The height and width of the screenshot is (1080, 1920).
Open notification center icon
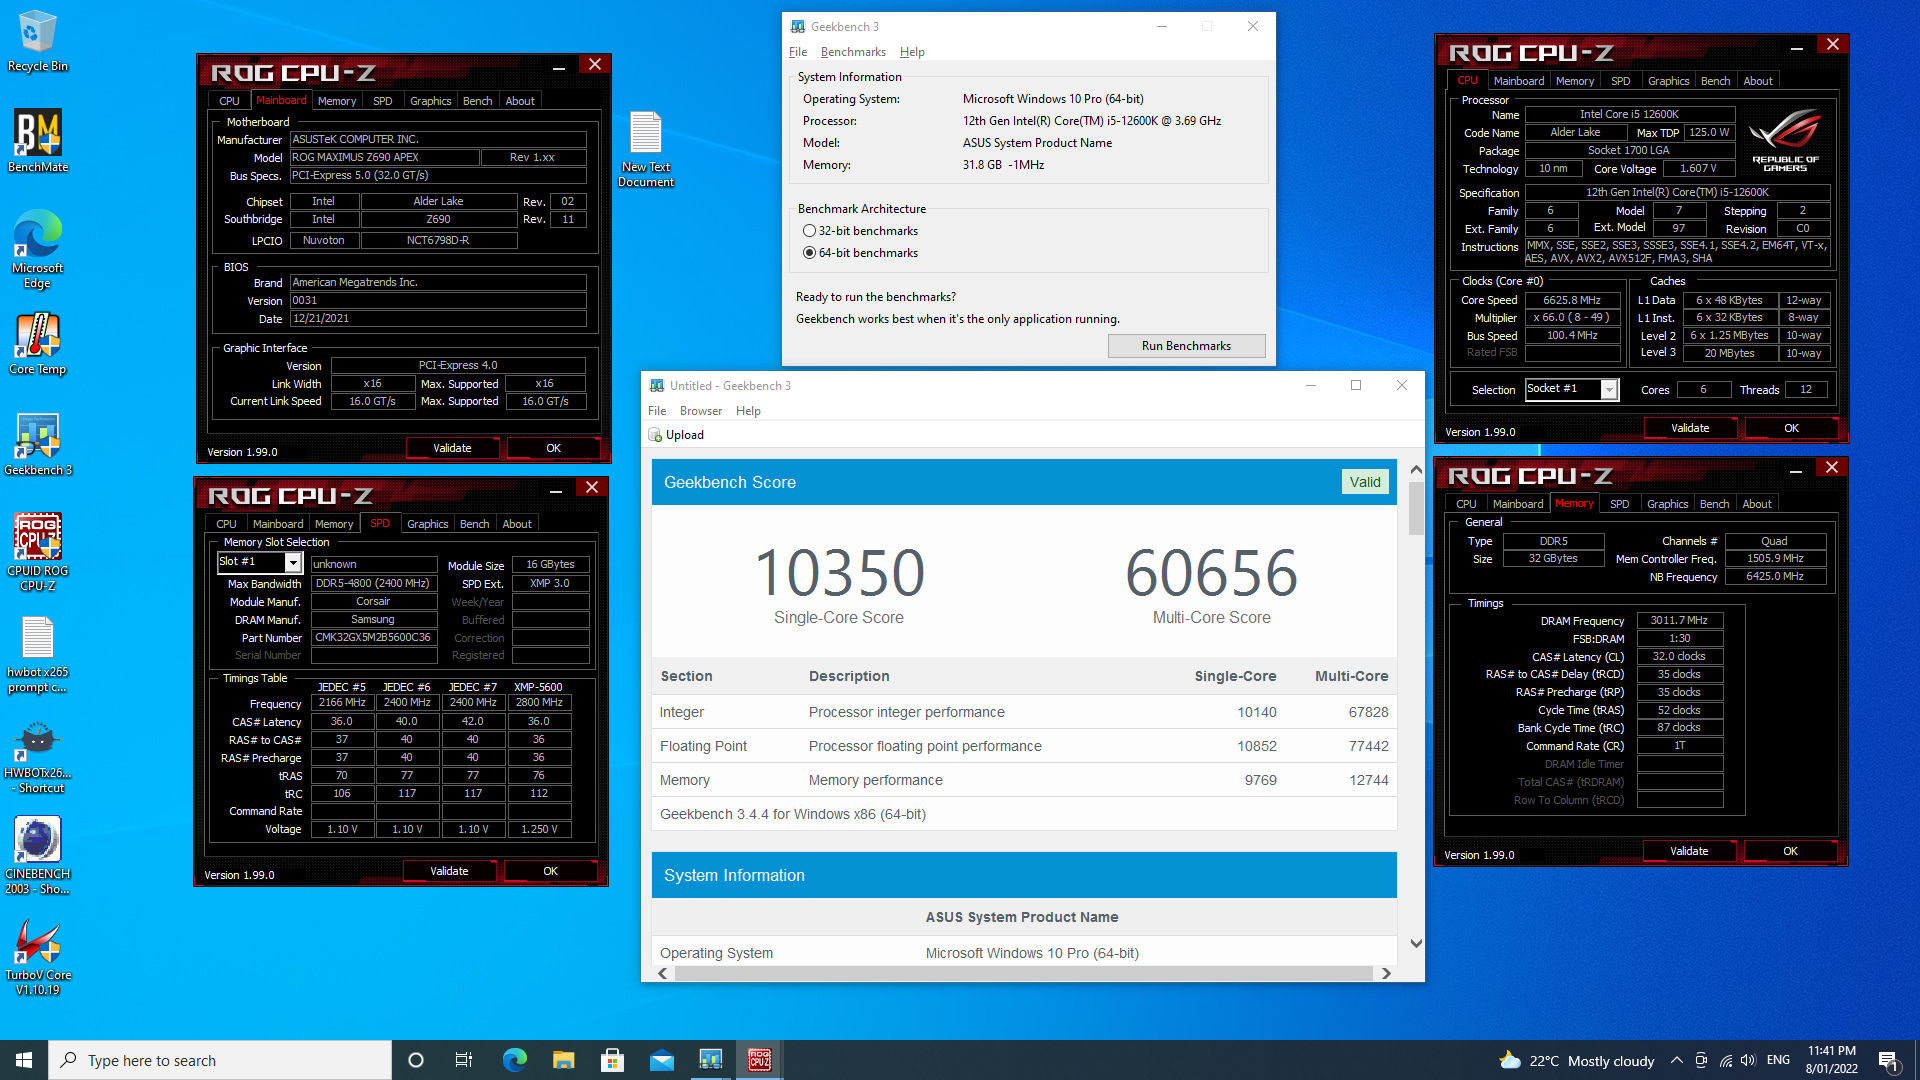[x=1888, y=1060]
